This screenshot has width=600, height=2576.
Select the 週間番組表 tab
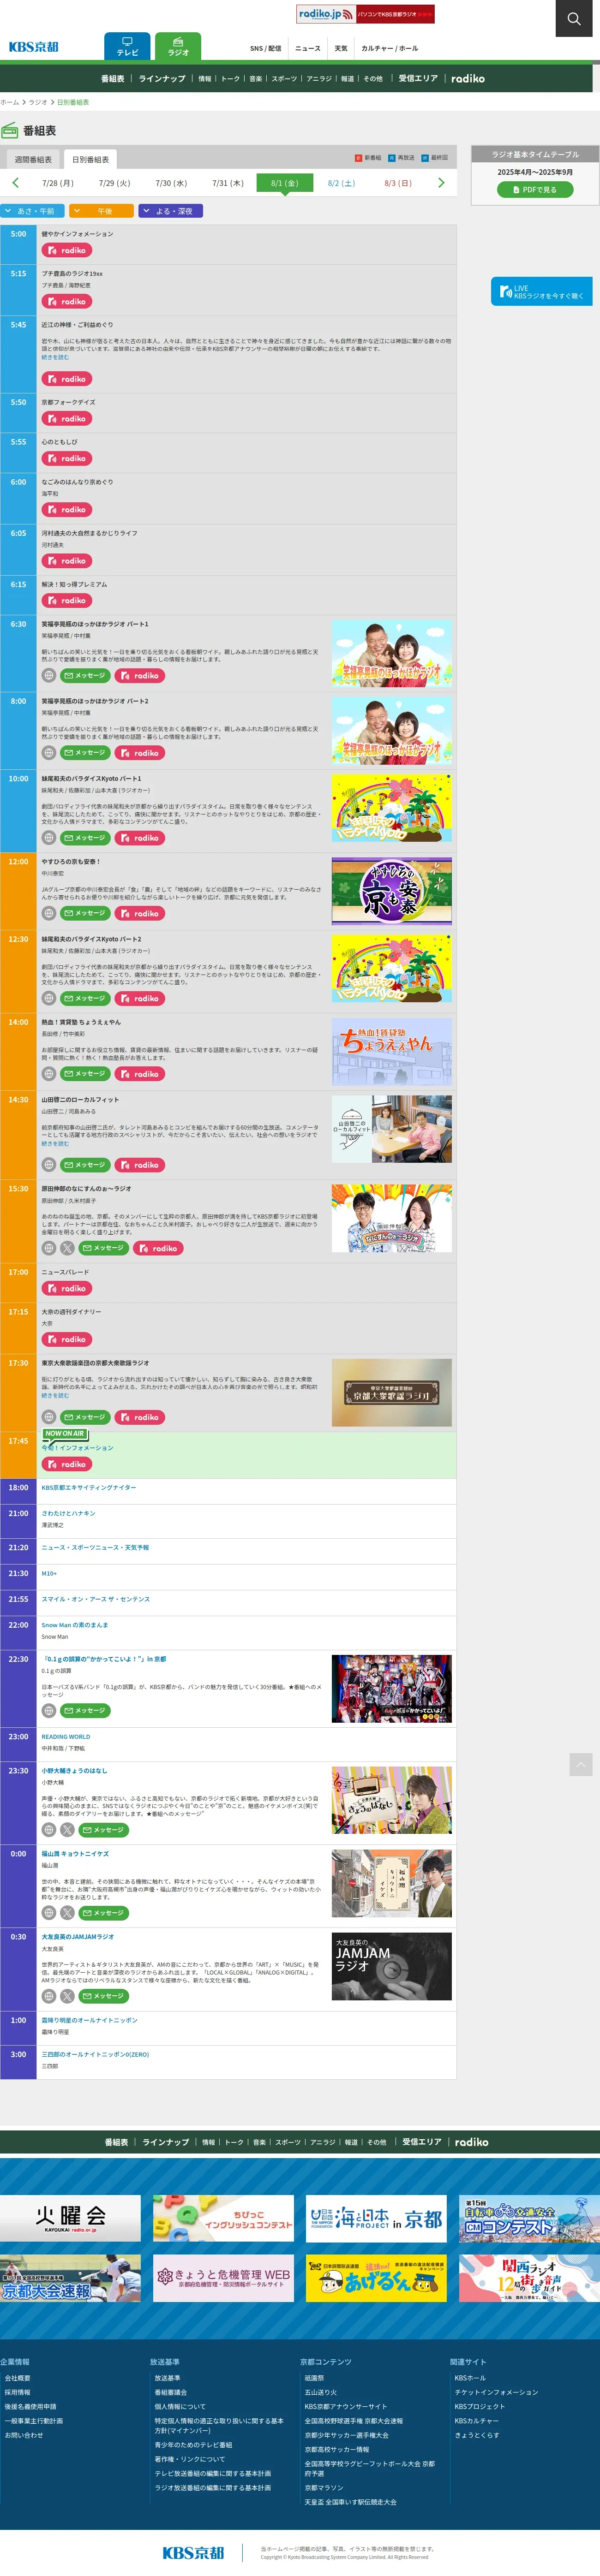pos(33,159)
